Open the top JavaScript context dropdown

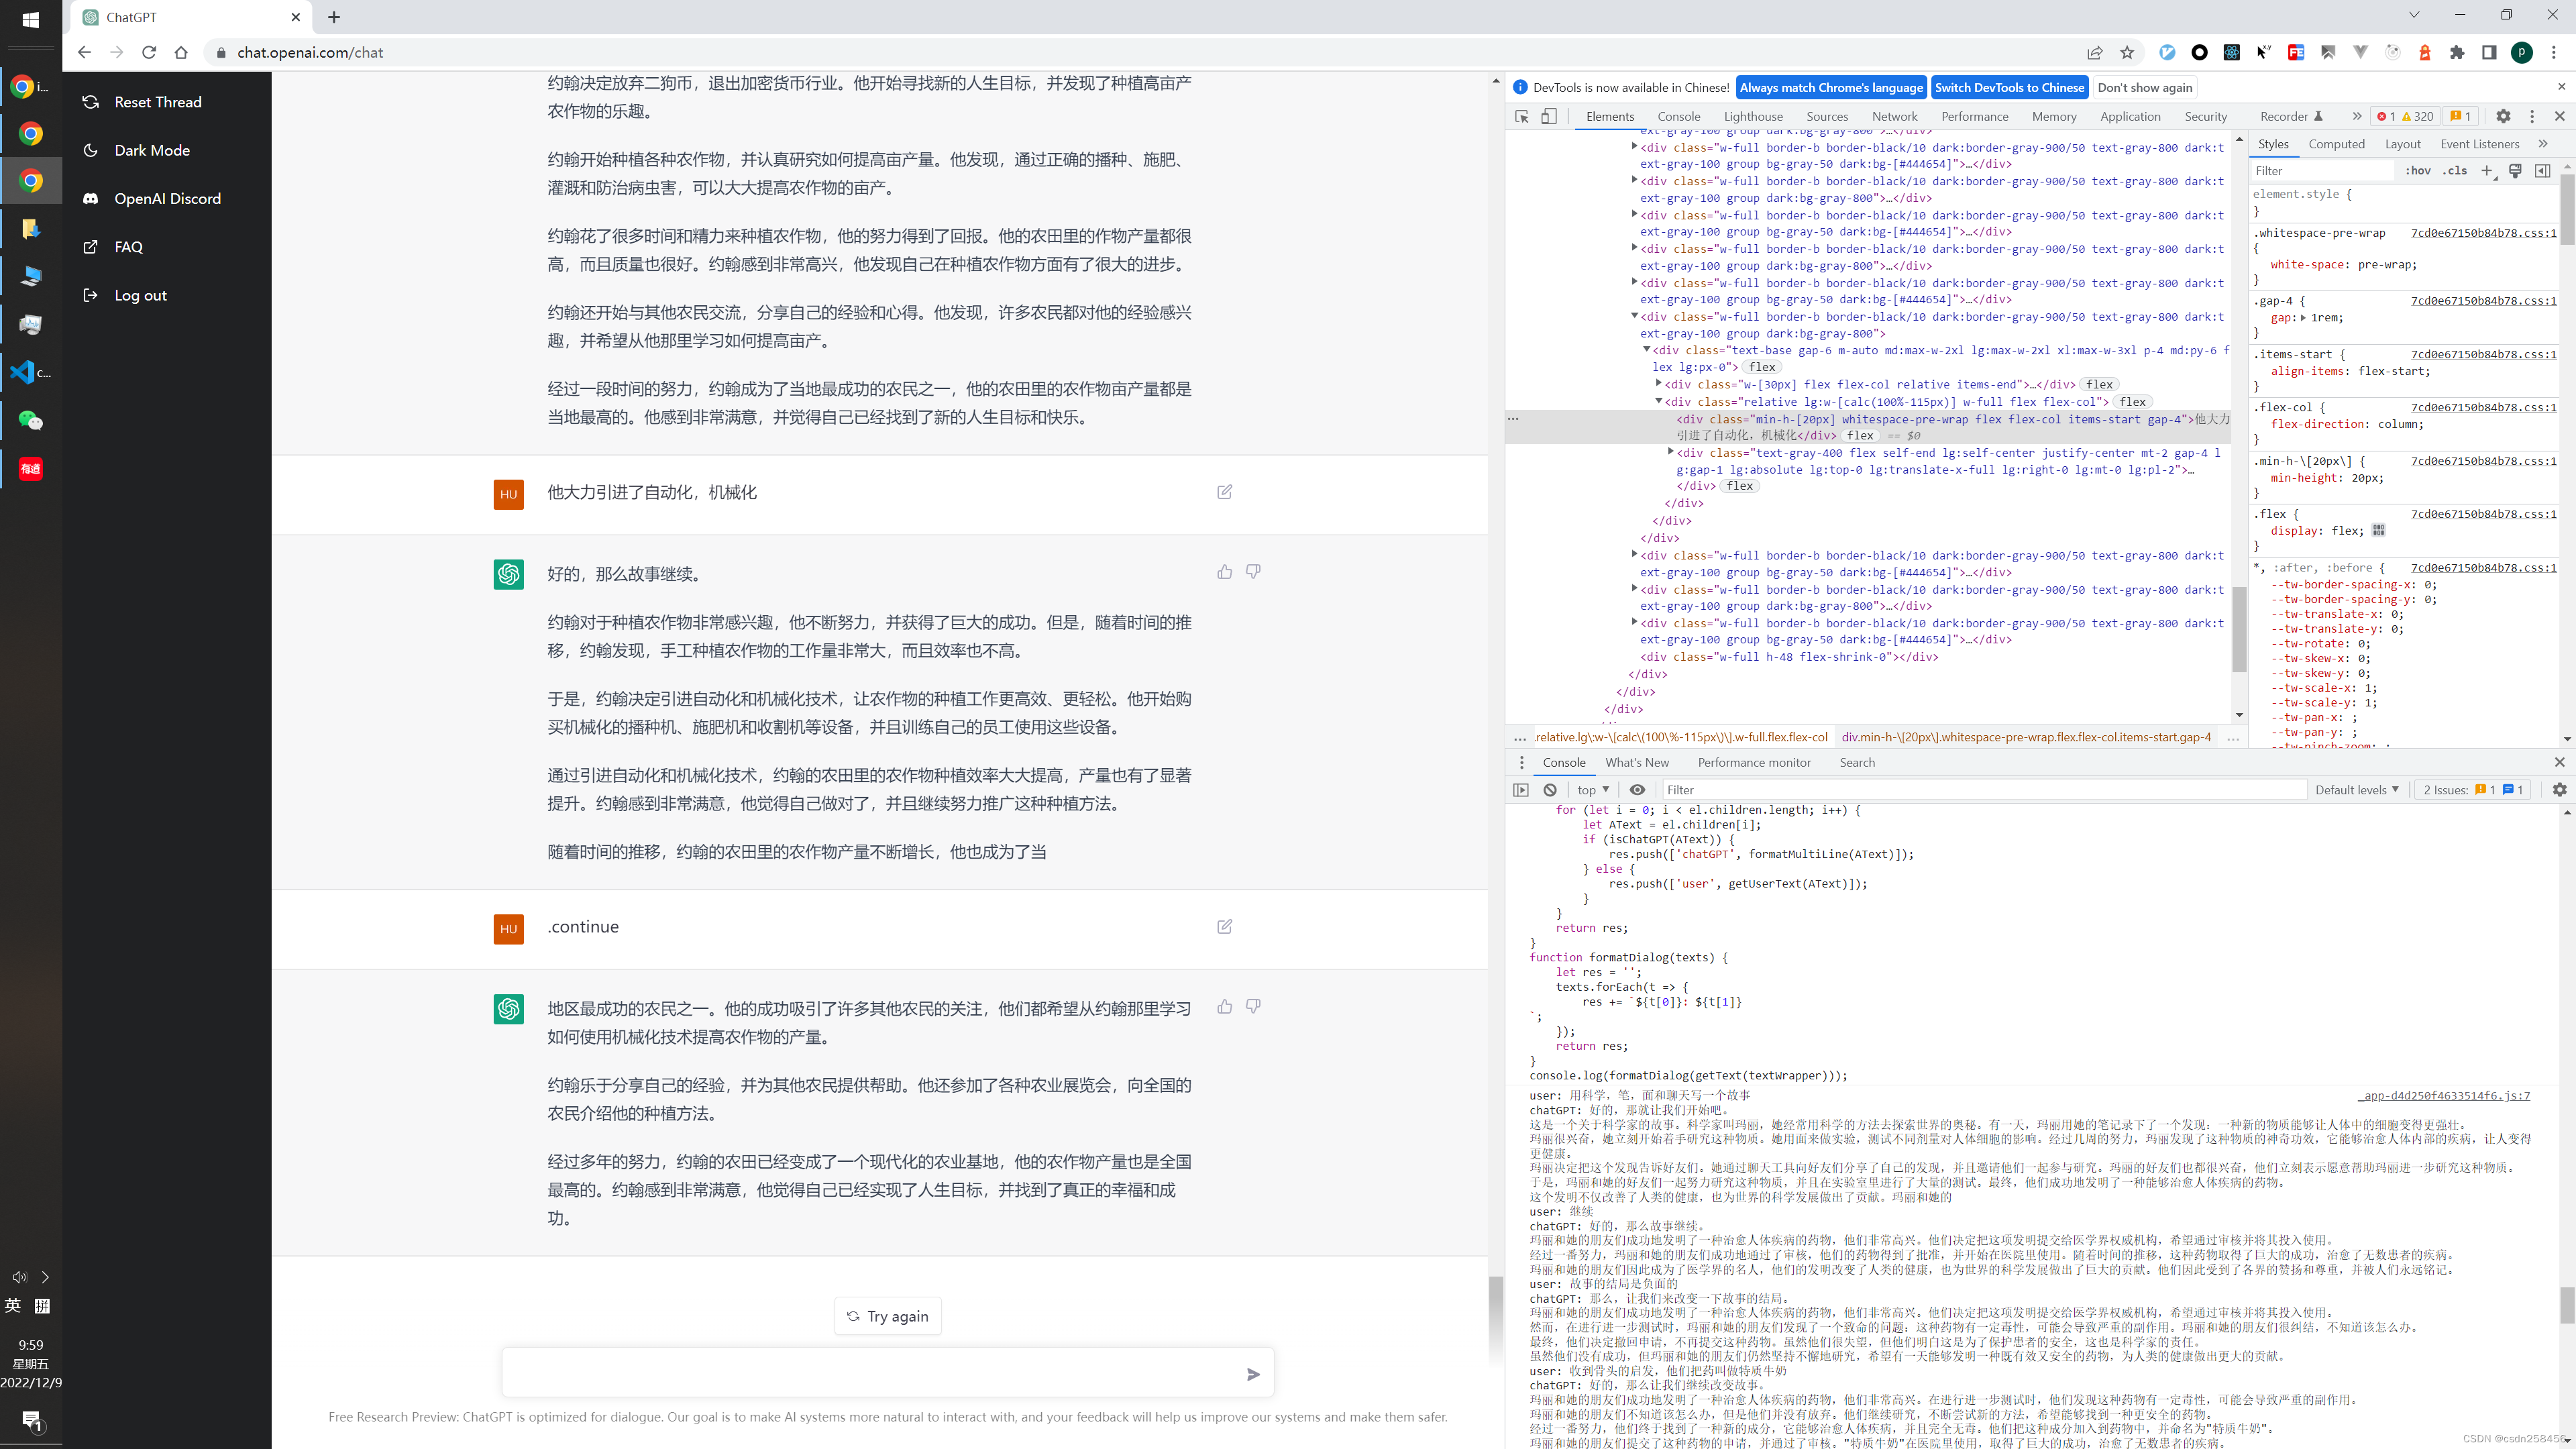(1593, 790)
